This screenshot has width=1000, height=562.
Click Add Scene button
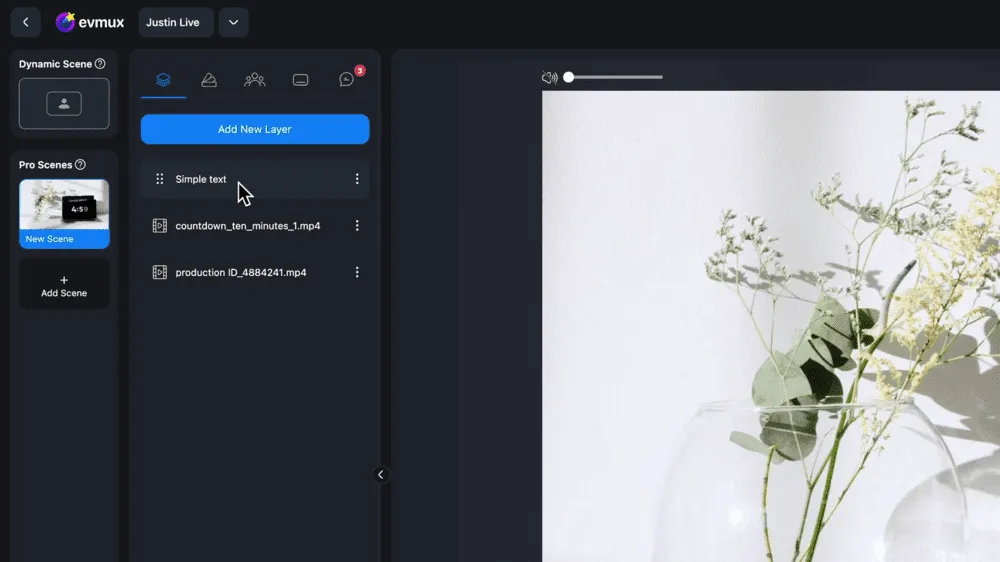click(x=64, y=286)
